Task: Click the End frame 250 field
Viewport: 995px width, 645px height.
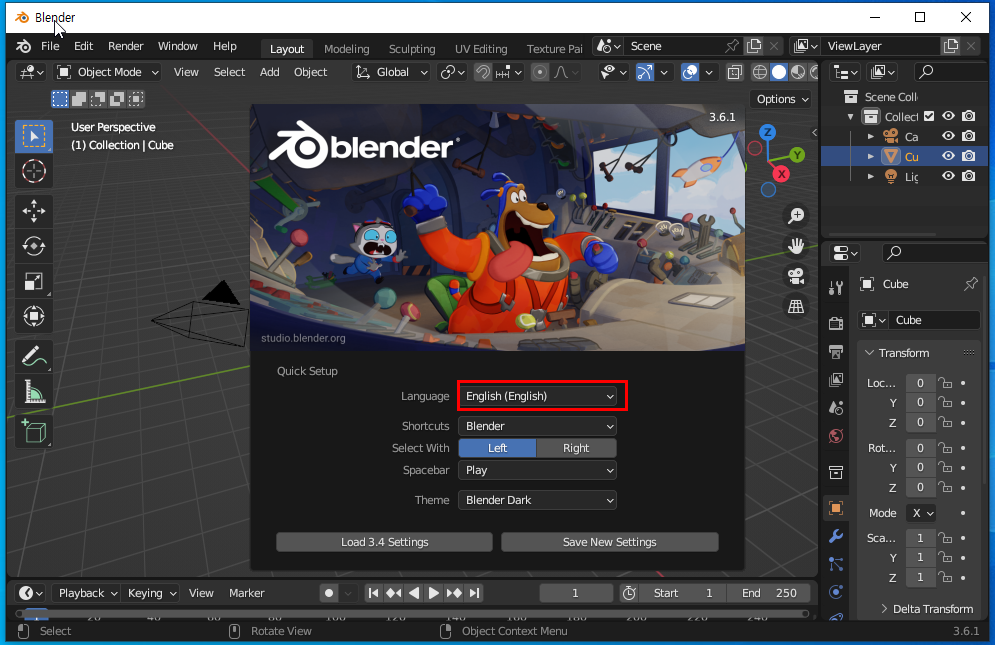Action: coord(768,593)
